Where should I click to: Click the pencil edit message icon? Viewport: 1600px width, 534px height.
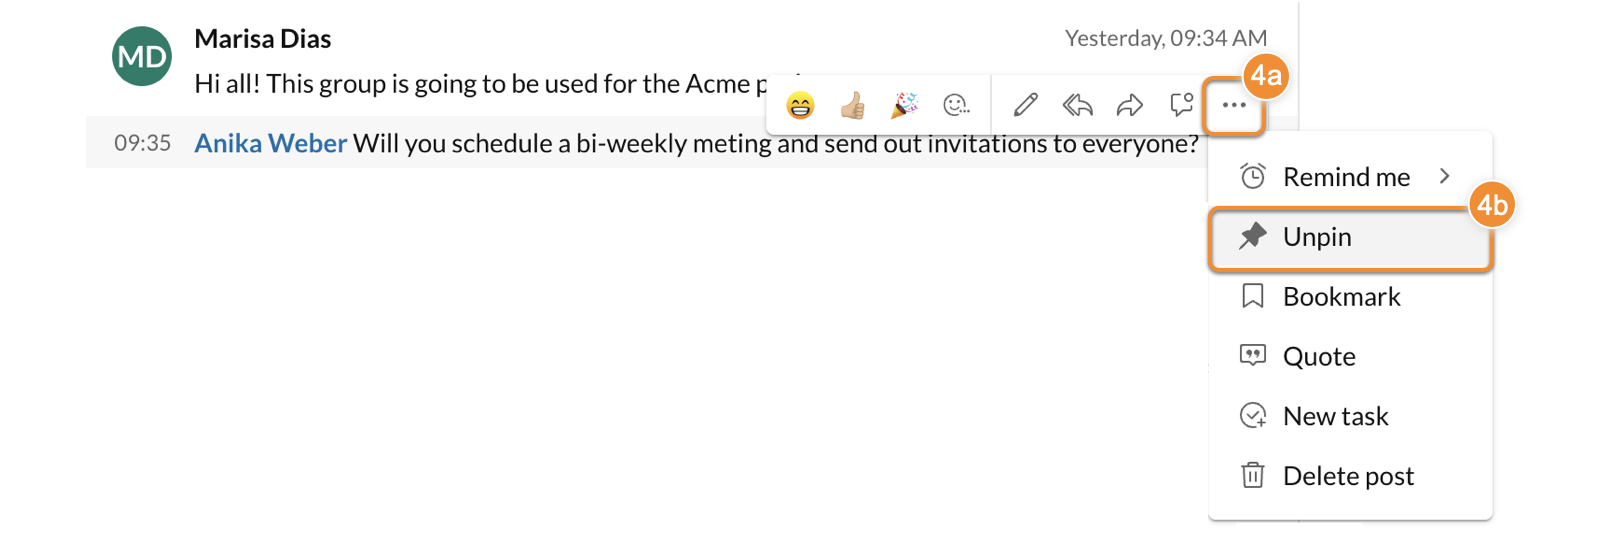pyautogui.click(x=1025, y=105)
